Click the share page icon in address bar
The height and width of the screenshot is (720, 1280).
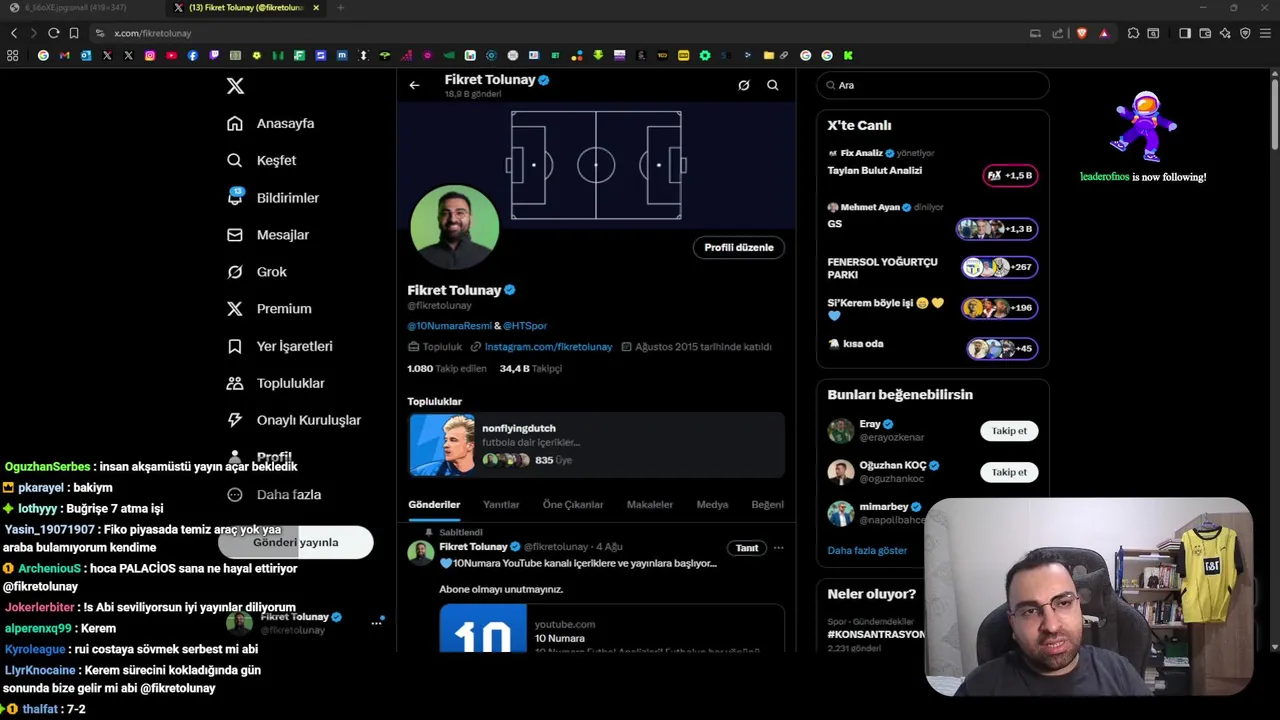[1058, 33]
